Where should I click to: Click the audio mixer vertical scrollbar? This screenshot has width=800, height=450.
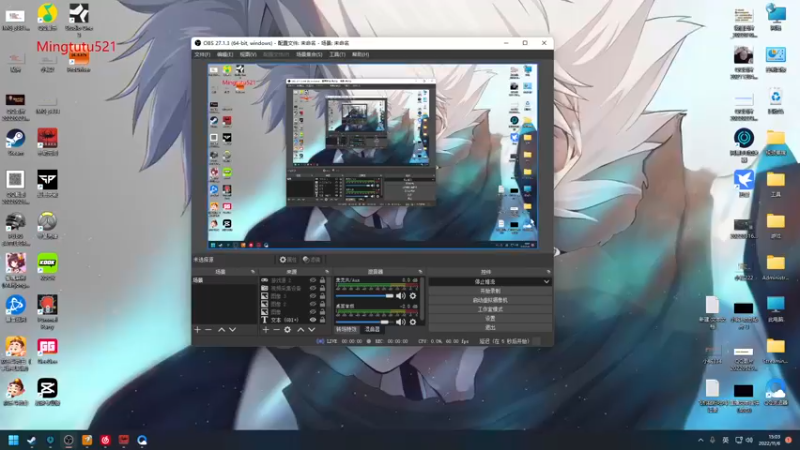423,298
